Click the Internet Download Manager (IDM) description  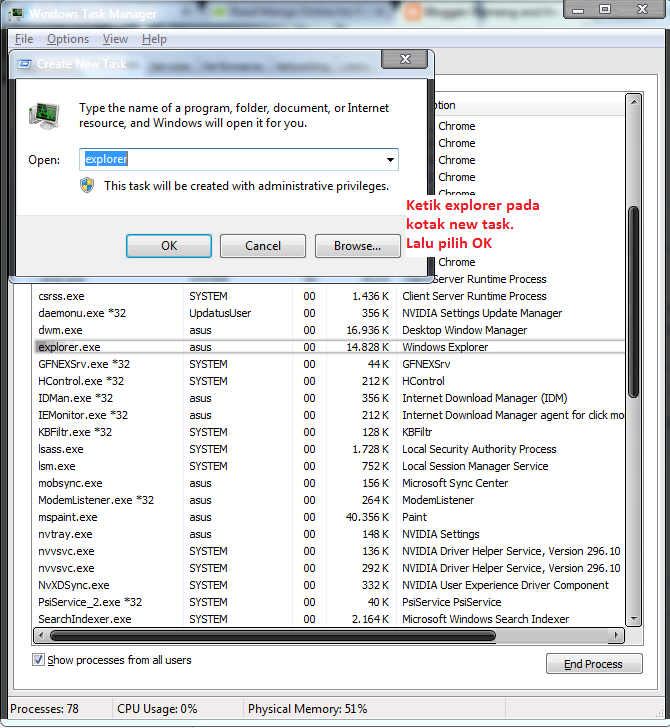(485, 398)
